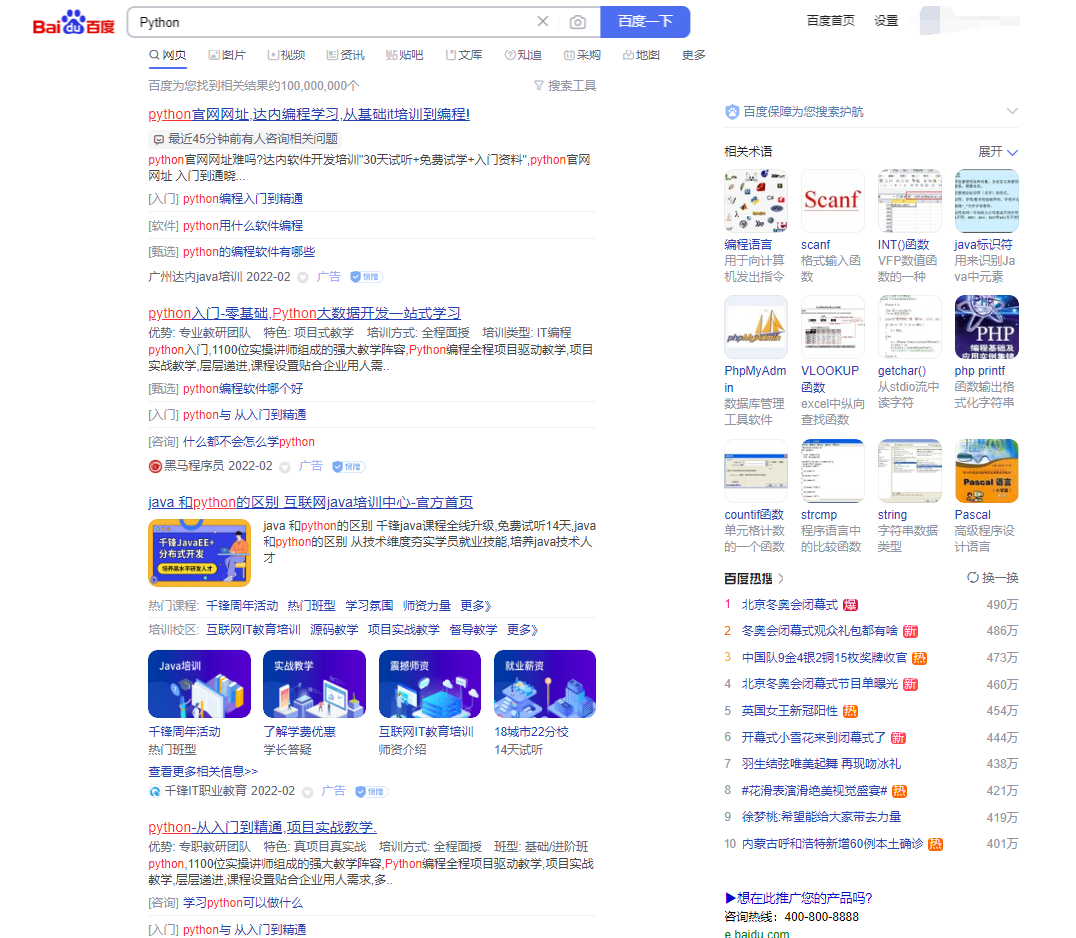Switch to the 贴吧 tab
This screenshot has height=938, width=1076.
[x=404, y=55]
